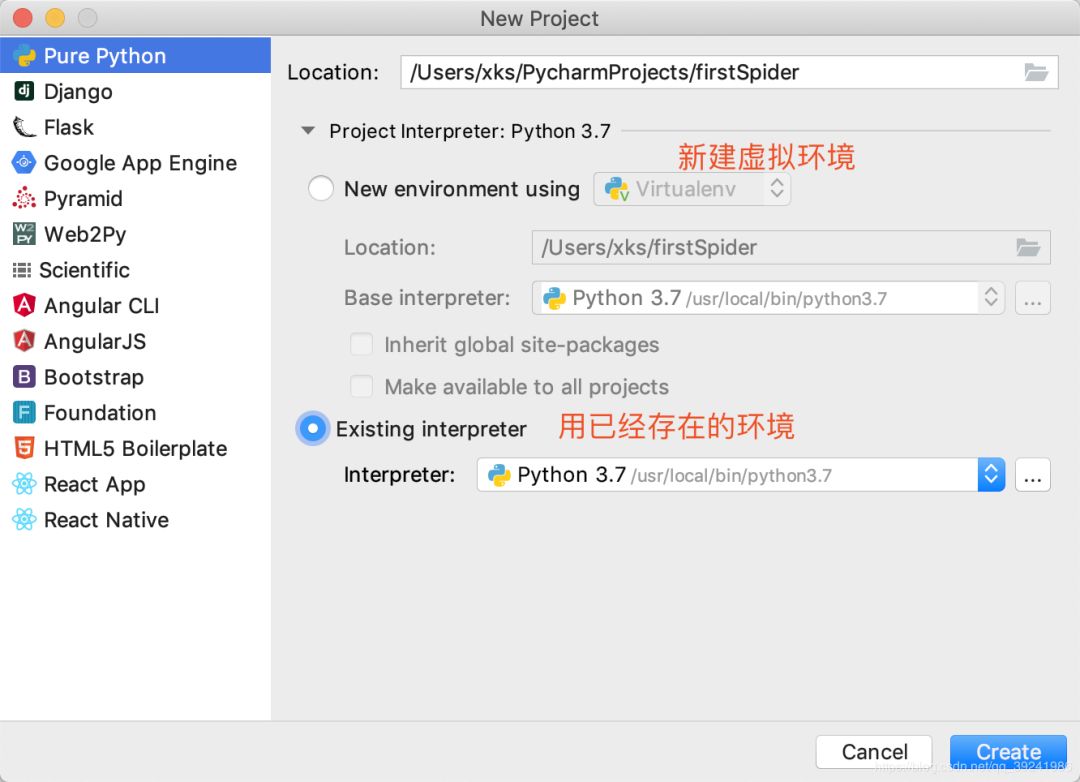1080x782 pixels.
Task: Click the Bootstrap B icon
Action: point(24,377)
